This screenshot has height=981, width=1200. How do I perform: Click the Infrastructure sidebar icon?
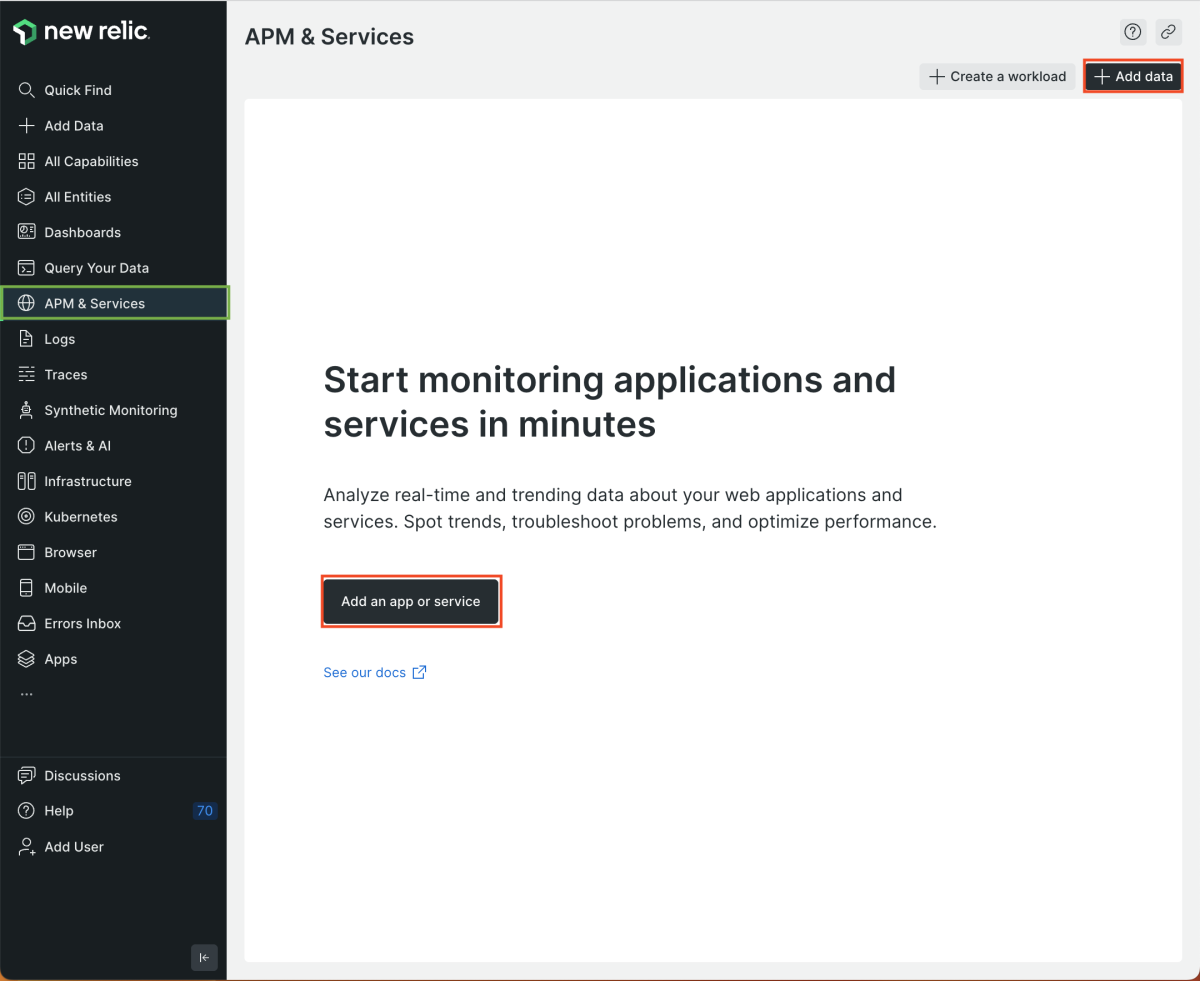coord(27,481)
